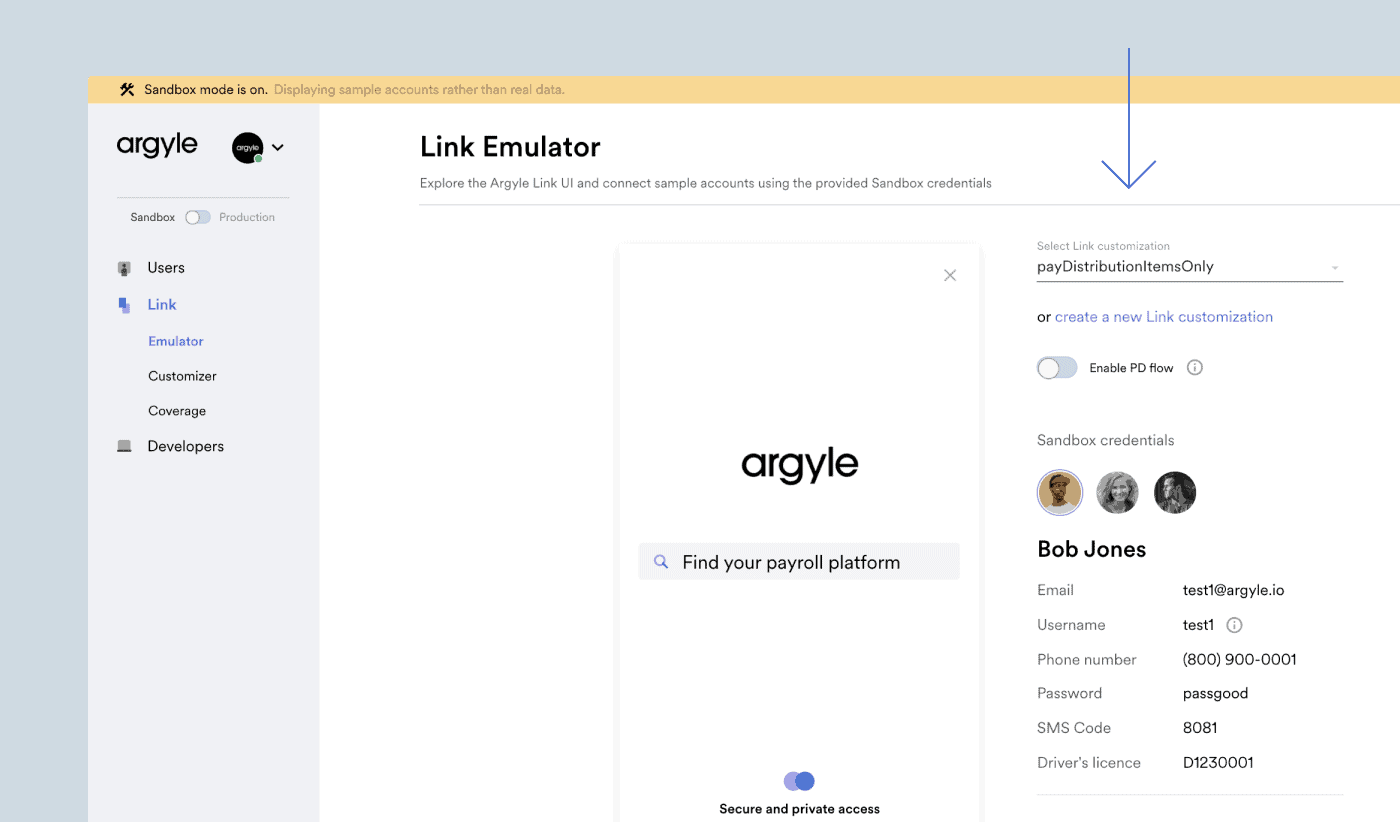
Task: Click the Developers laptop icon
Action: 124,446
